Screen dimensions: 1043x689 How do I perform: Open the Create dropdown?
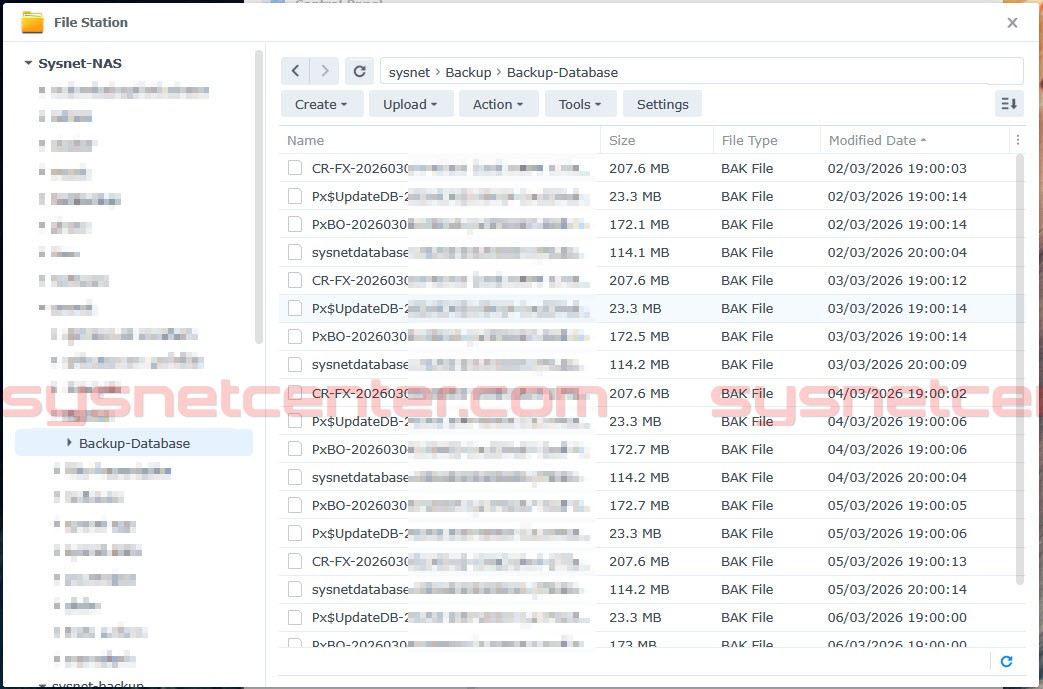pos(321,103)
